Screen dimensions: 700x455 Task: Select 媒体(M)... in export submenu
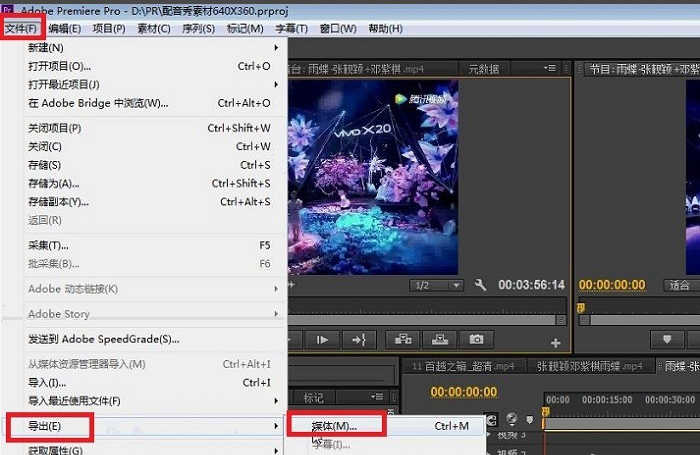click(x=334, y=426)
